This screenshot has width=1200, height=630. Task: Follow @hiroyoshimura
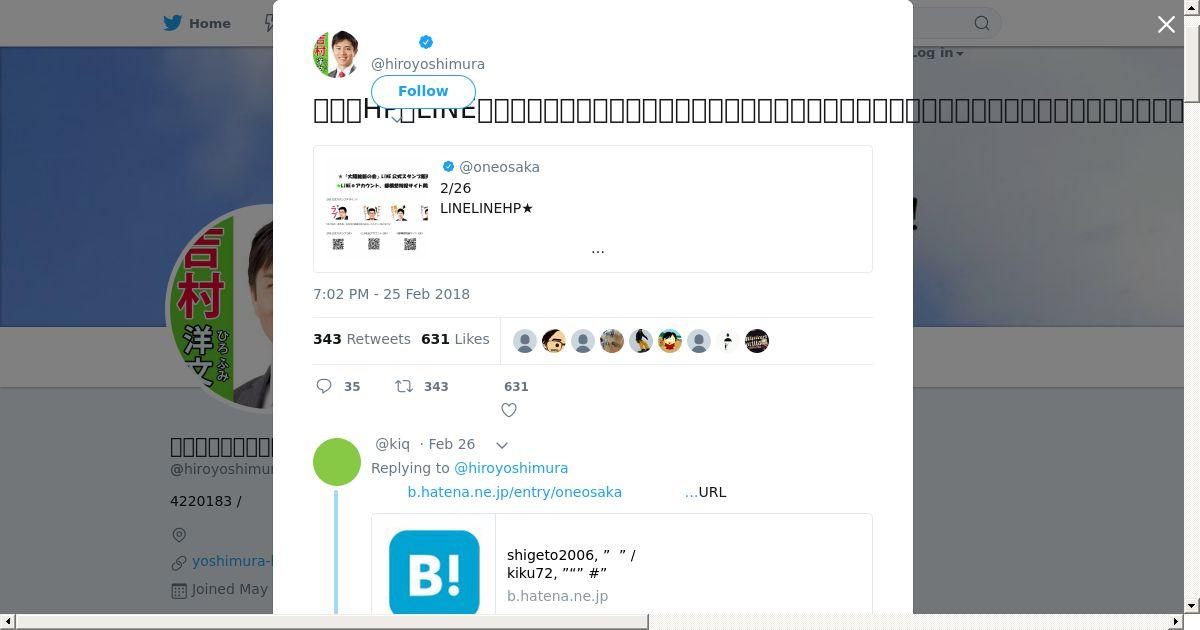pos(423,91)
